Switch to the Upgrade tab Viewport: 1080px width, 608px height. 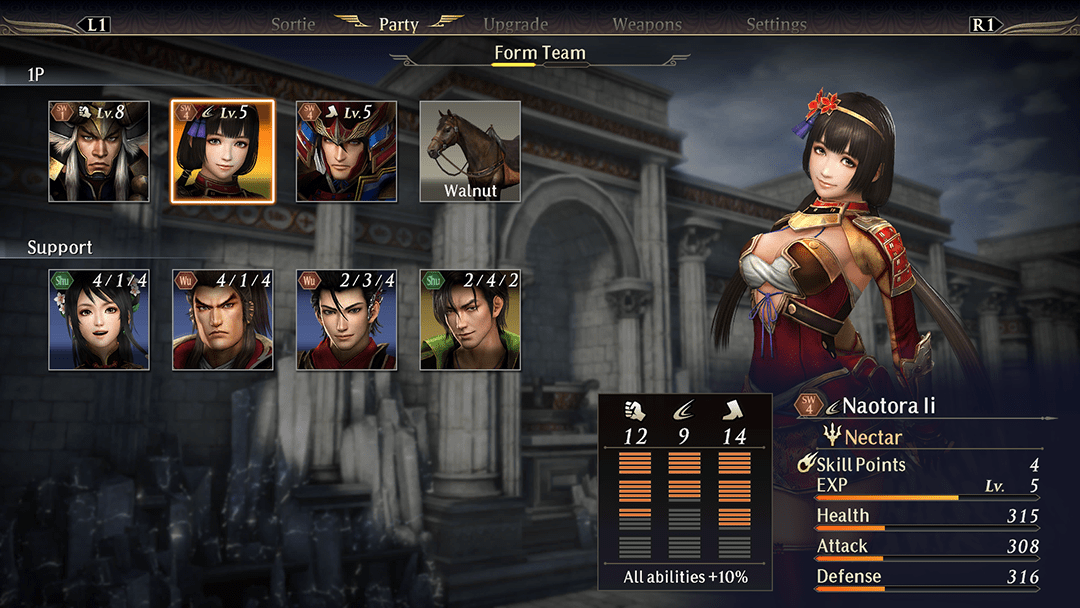click(515, 25)
